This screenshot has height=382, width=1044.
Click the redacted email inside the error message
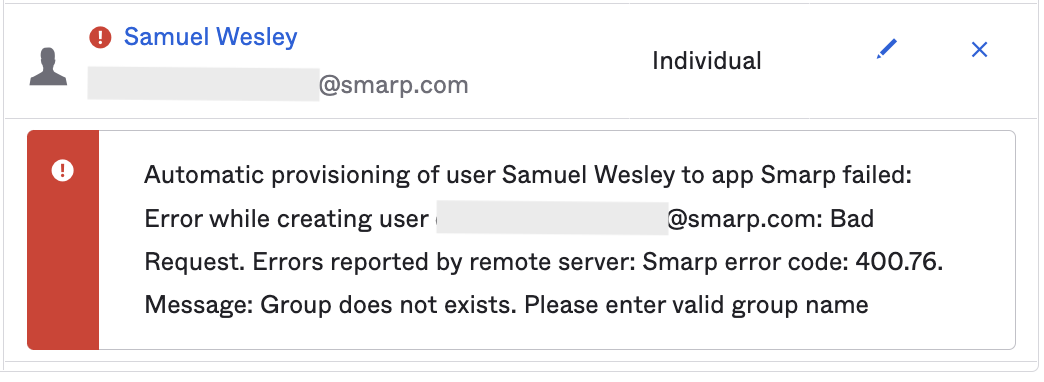point(552,218)
